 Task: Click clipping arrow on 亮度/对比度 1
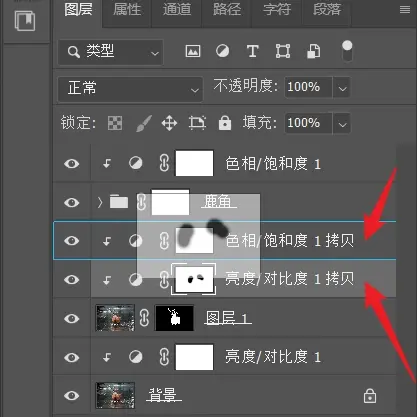pos(107,358)
